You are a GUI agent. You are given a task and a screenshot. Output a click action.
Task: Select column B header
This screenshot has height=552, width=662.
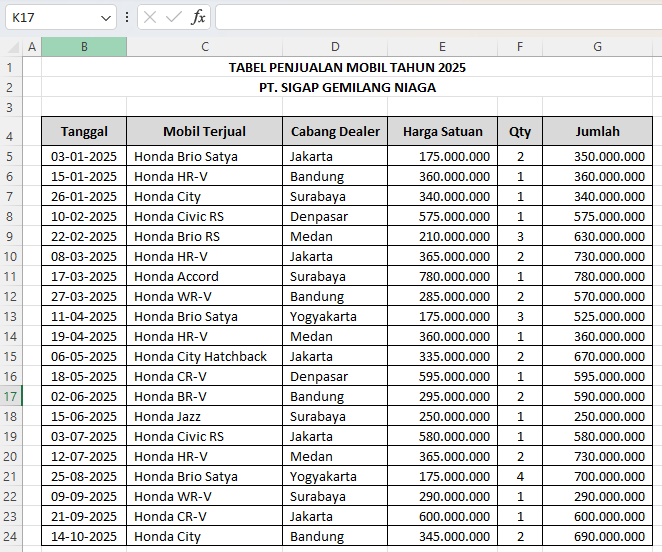84,47
